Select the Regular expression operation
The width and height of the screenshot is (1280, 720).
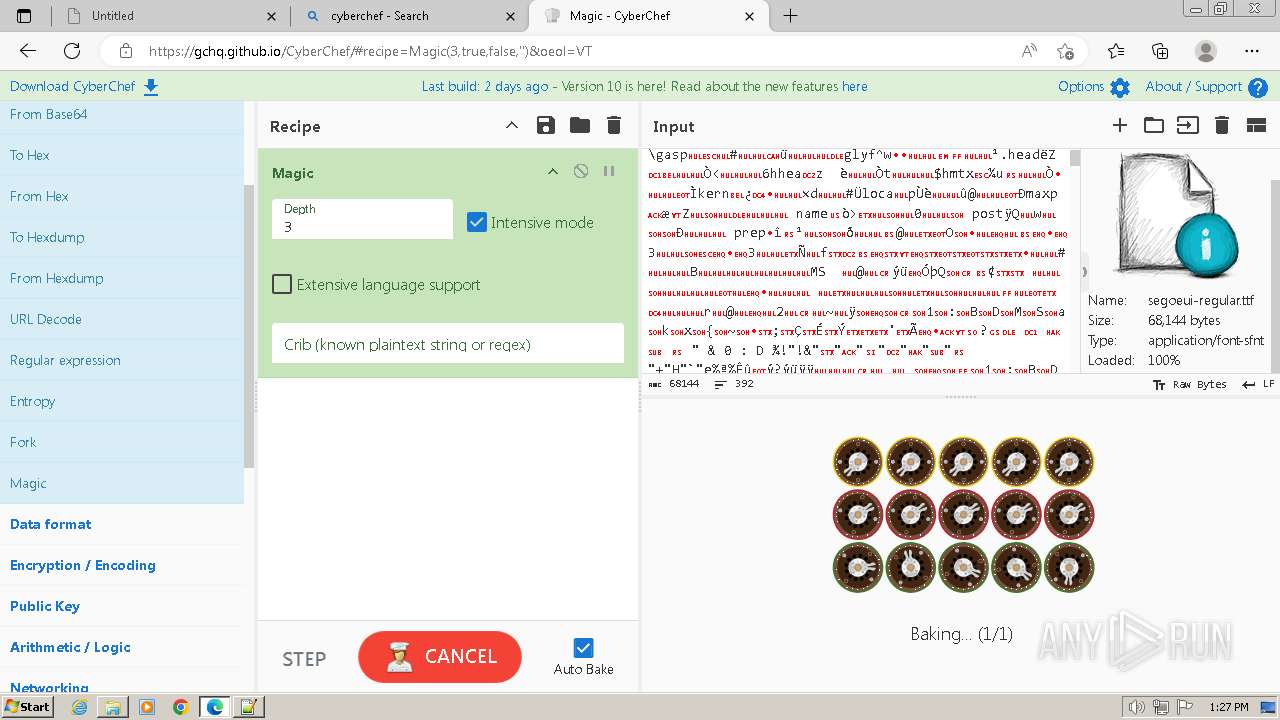(x=122, y=360)
